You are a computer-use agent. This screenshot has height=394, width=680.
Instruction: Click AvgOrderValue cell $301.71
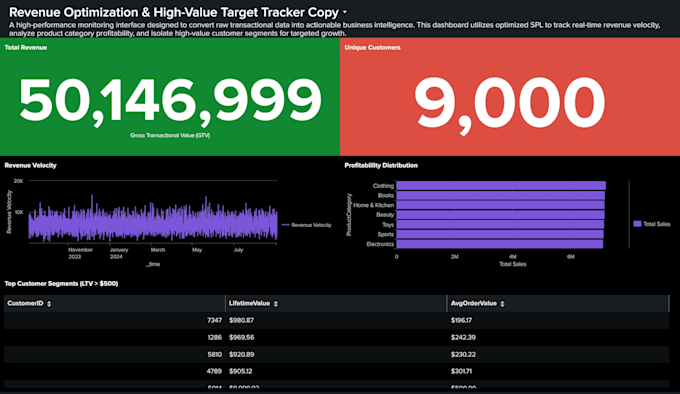(461, 371)
